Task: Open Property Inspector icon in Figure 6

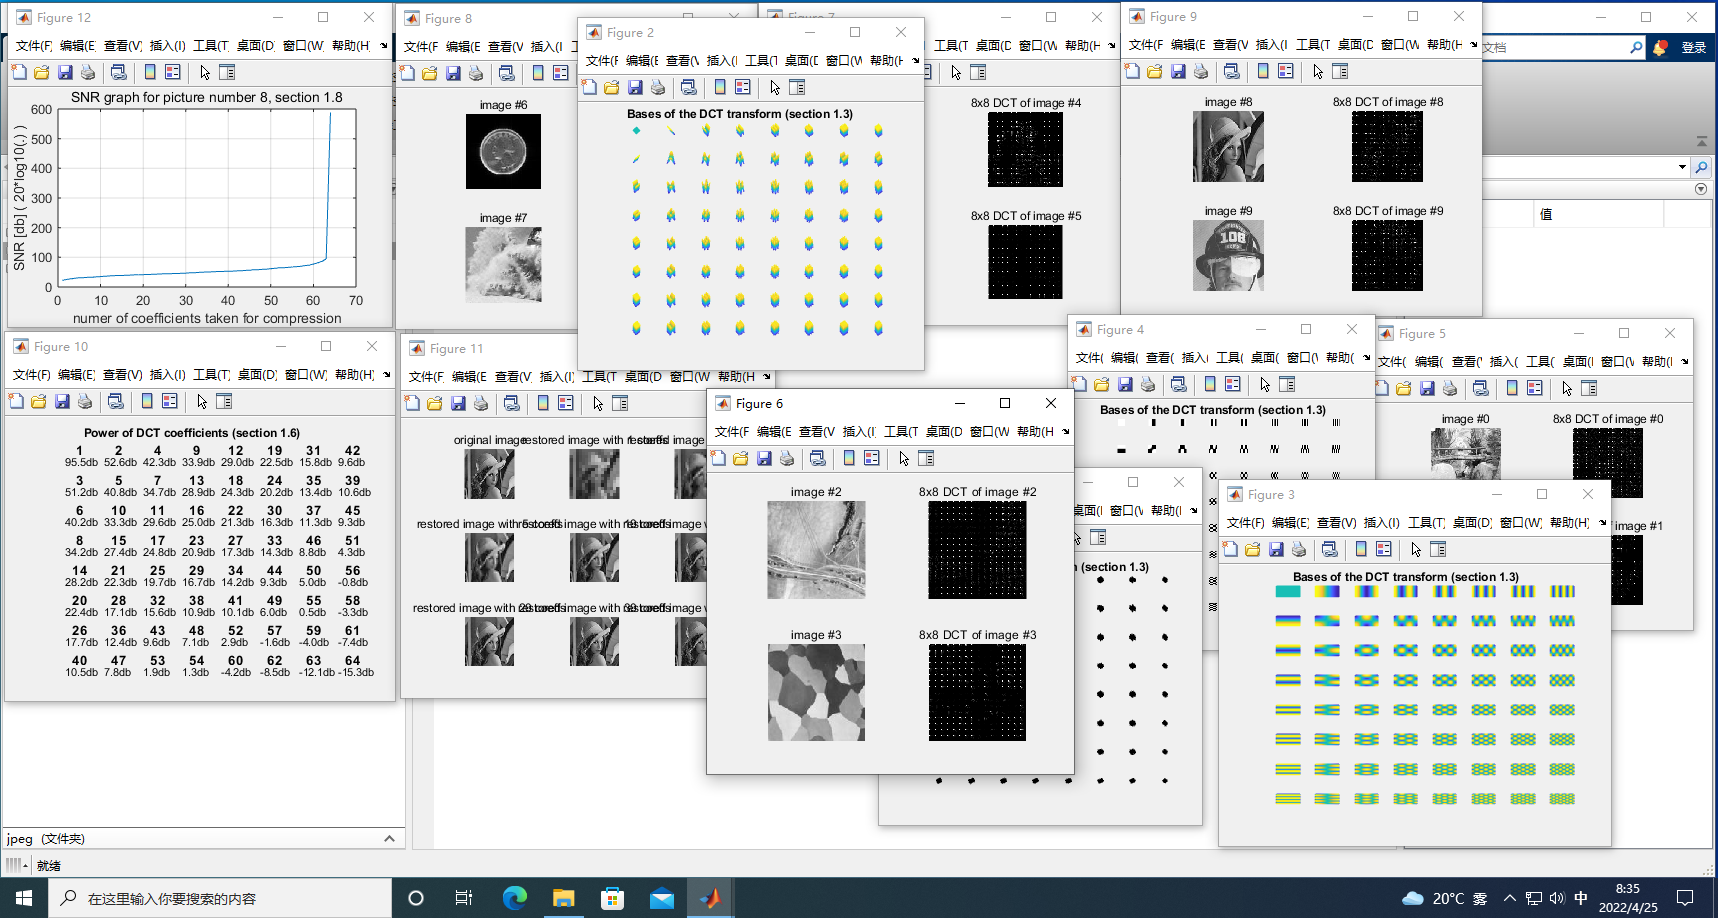Action: [926, 458]
